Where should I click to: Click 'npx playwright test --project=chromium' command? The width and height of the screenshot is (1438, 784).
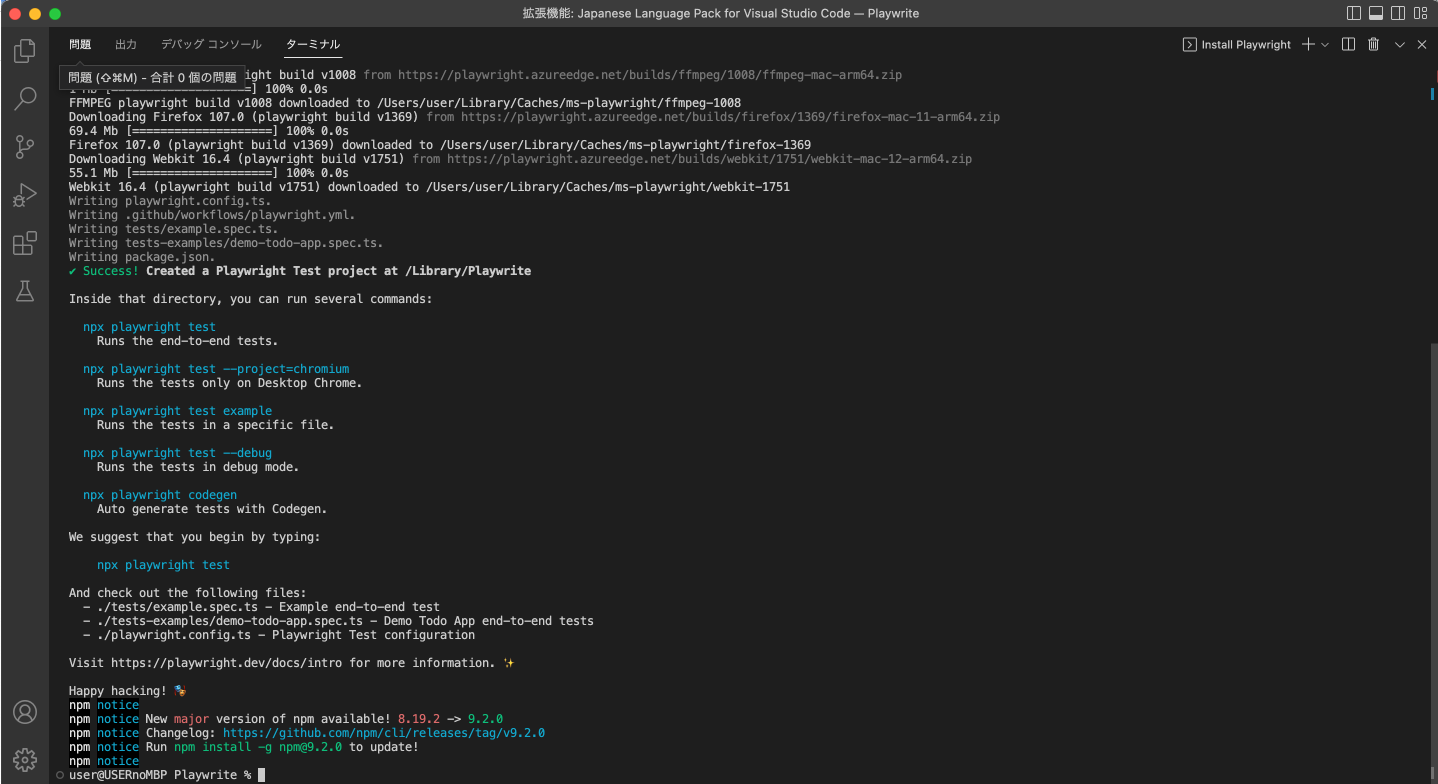(216, 369)
